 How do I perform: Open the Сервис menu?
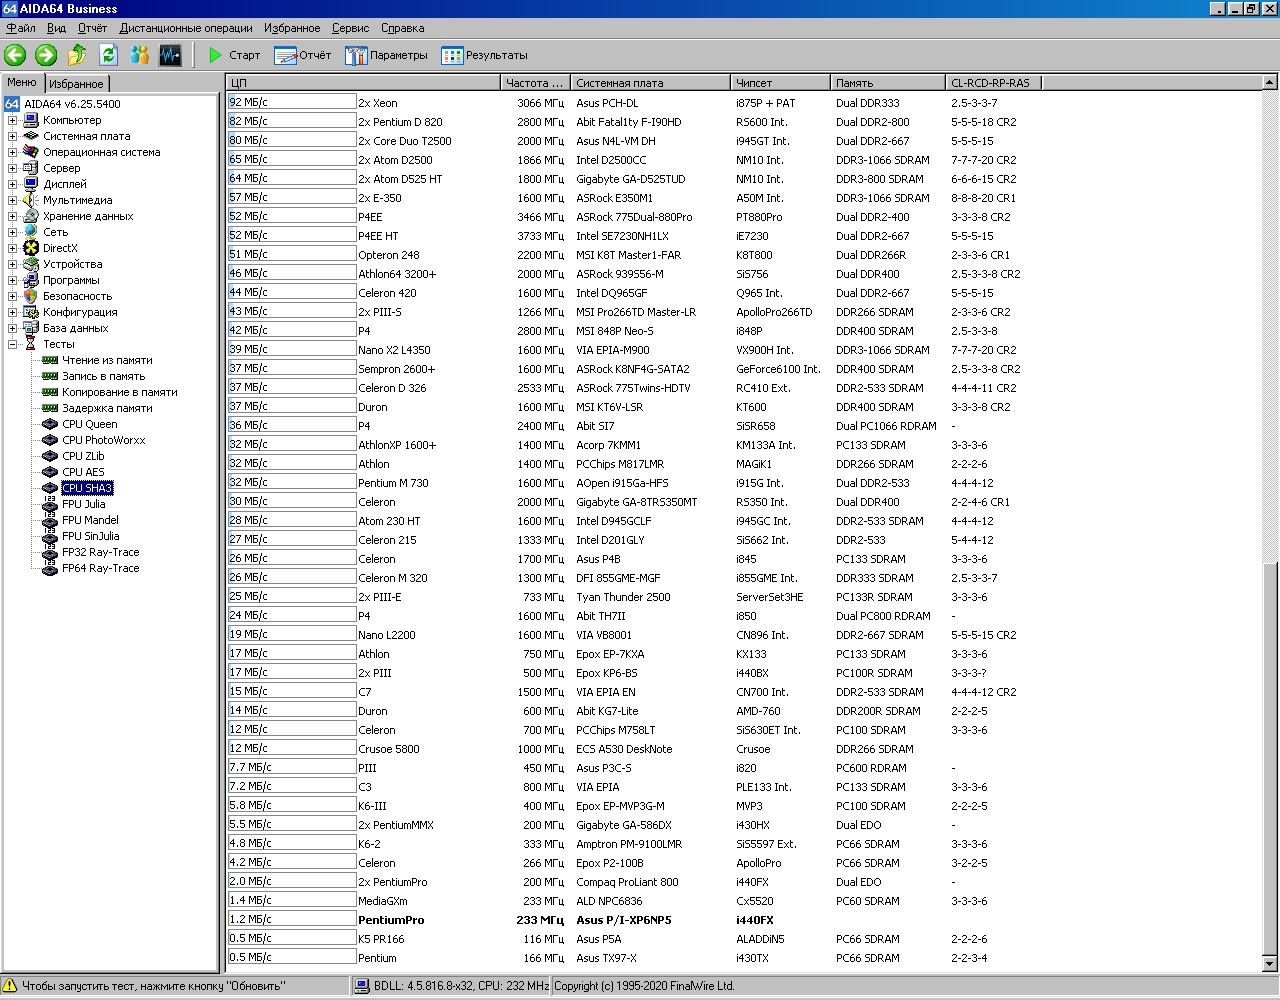click(x=350, y=28)
